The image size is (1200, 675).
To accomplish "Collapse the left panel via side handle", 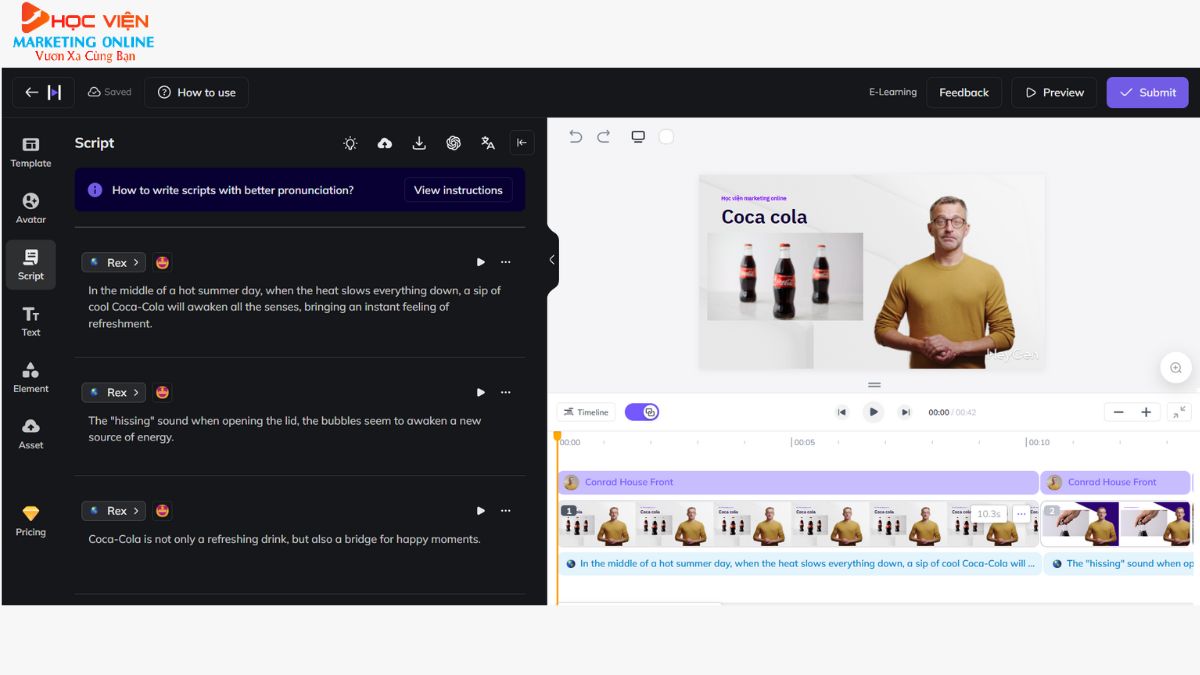I will click(x=552, y=260).
